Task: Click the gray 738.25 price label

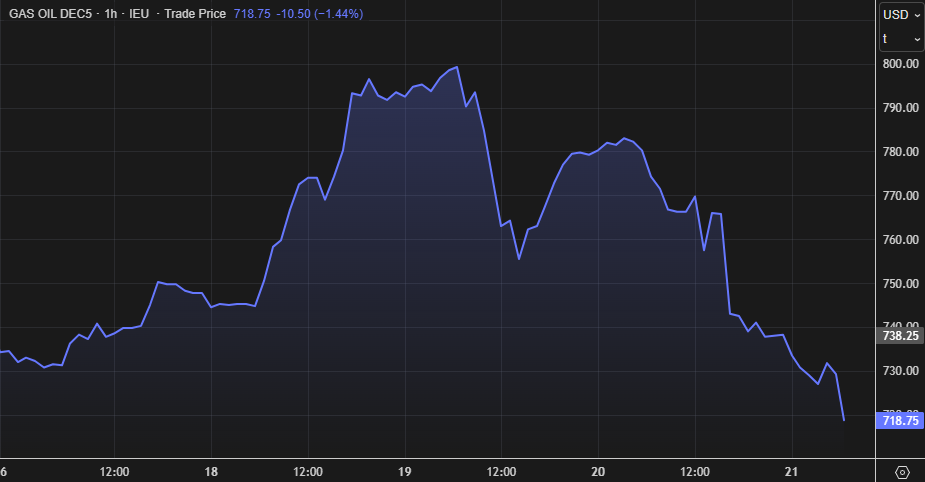Action: point(901,337)
